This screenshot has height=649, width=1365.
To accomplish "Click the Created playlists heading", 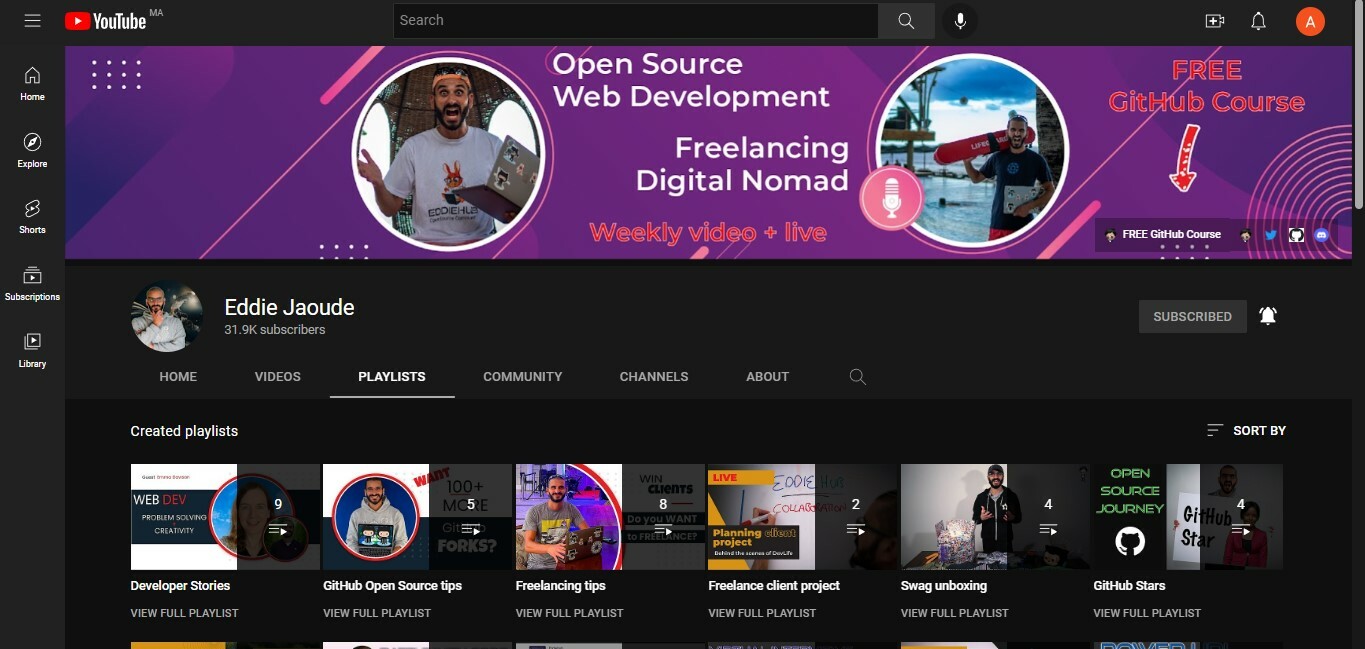I will tap(184, 431).
